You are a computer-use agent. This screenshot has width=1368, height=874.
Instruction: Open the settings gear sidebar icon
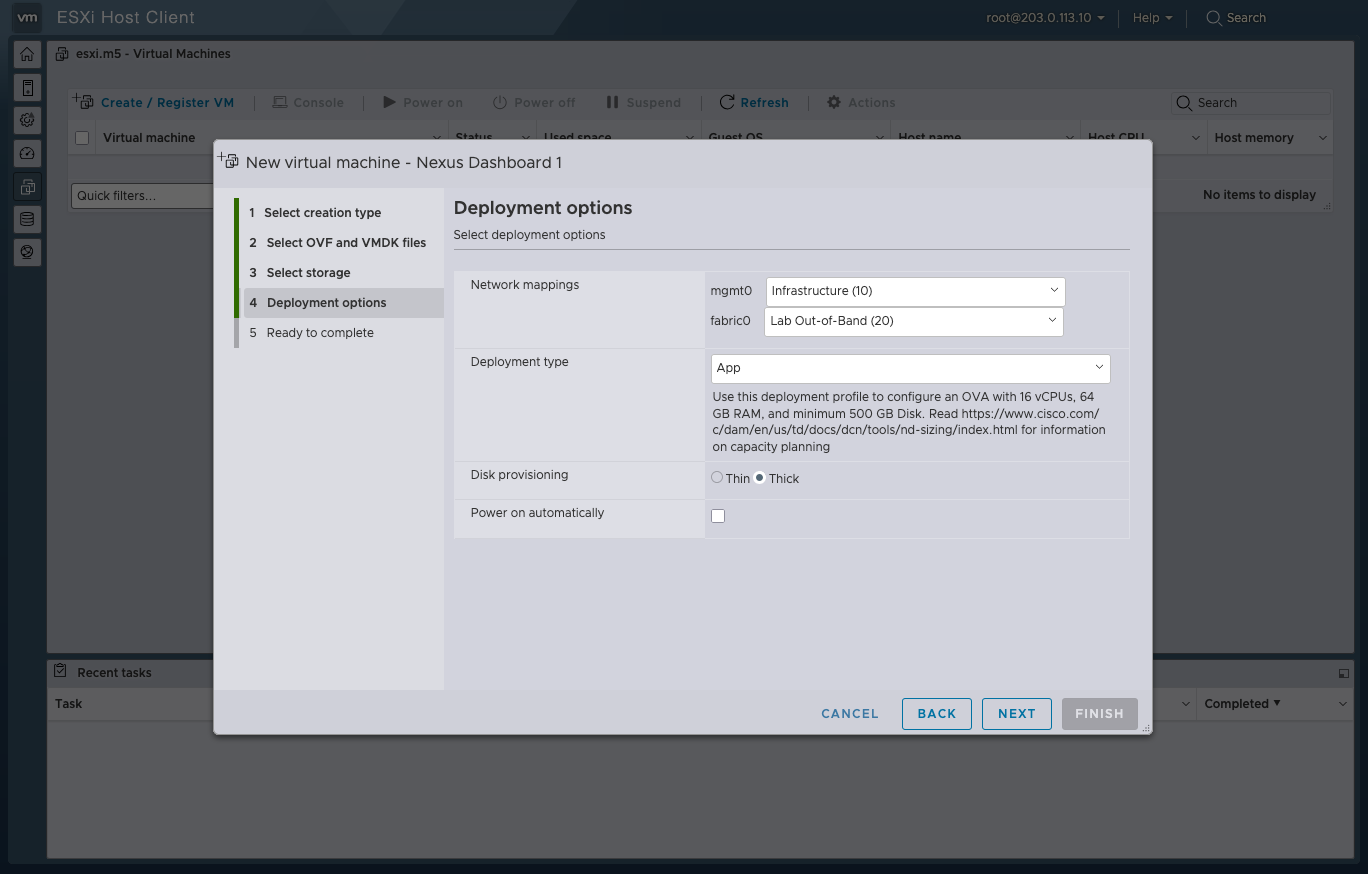(27, 120)
